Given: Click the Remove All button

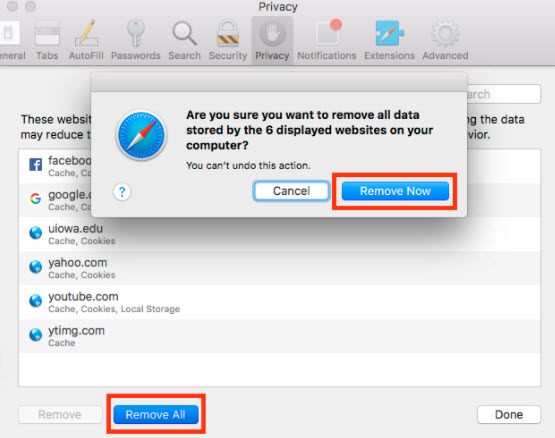Looking at the screenshot, I should 156,414.
